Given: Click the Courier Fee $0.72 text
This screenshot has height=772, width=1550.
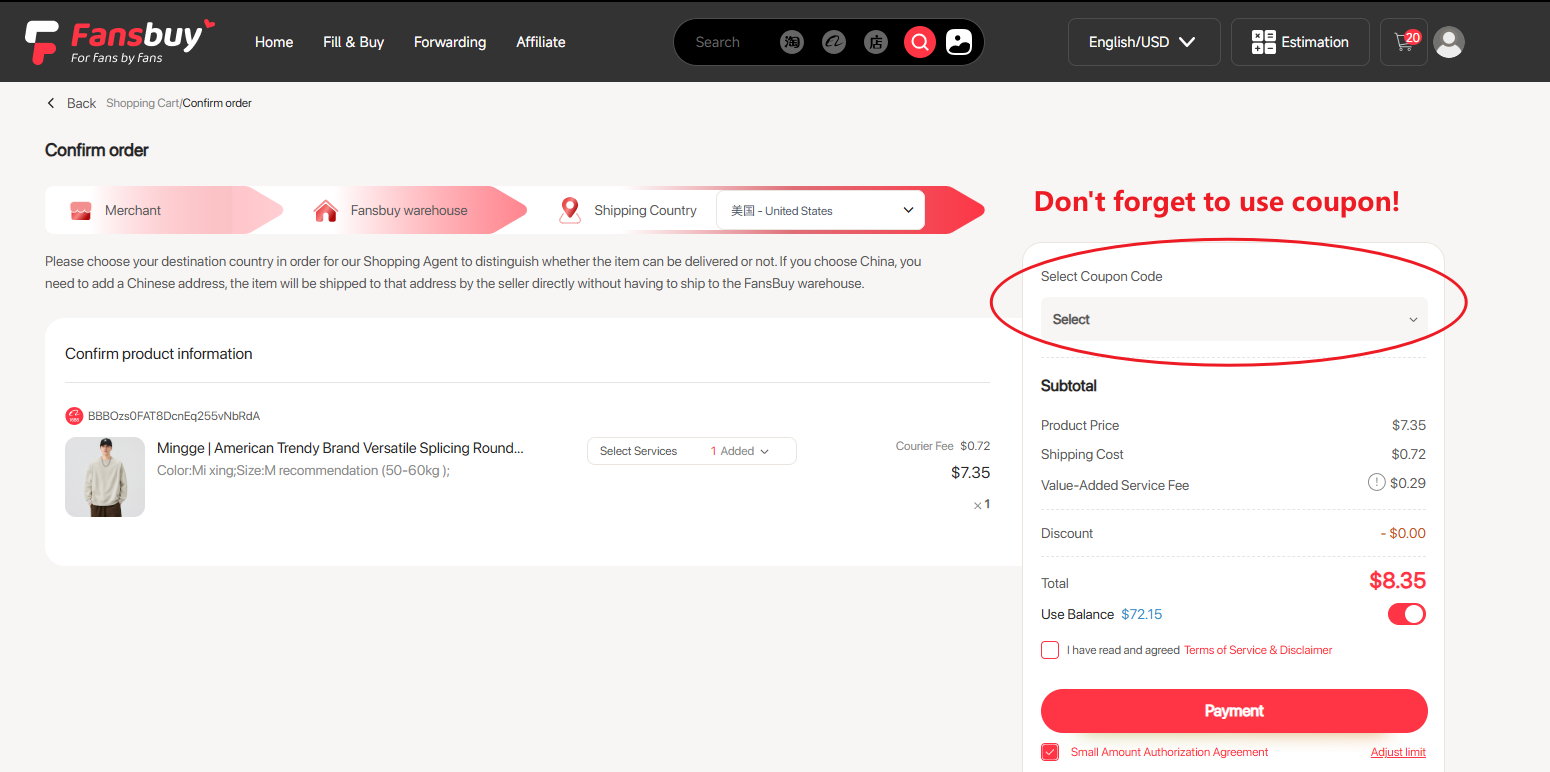Looking at the screenshot, I should [943, 446].
